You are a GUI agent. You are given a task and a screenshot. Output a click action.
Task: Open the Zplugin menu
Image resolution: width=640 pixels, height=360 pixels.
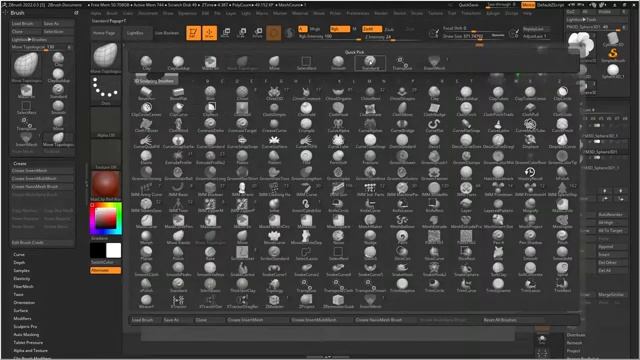493,13
